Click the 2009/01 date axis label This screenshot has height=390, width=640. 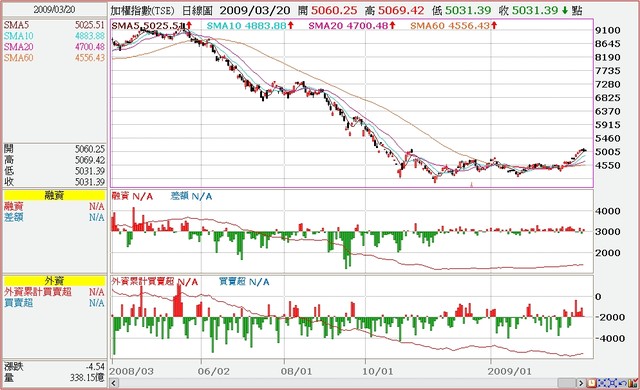point(510,371)
